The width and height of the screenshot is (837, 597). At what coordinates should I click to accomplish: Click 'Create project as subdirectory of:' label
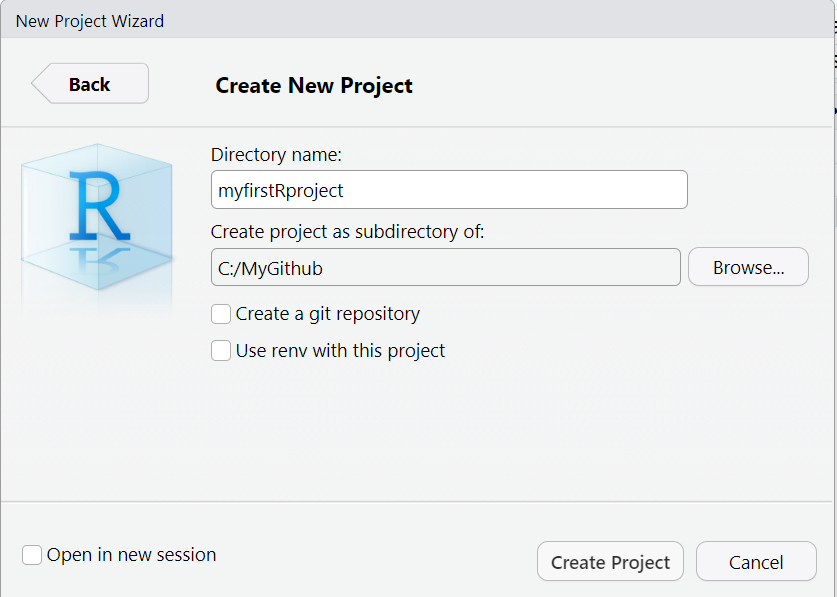pyautogui.click(x=348, y=232)
